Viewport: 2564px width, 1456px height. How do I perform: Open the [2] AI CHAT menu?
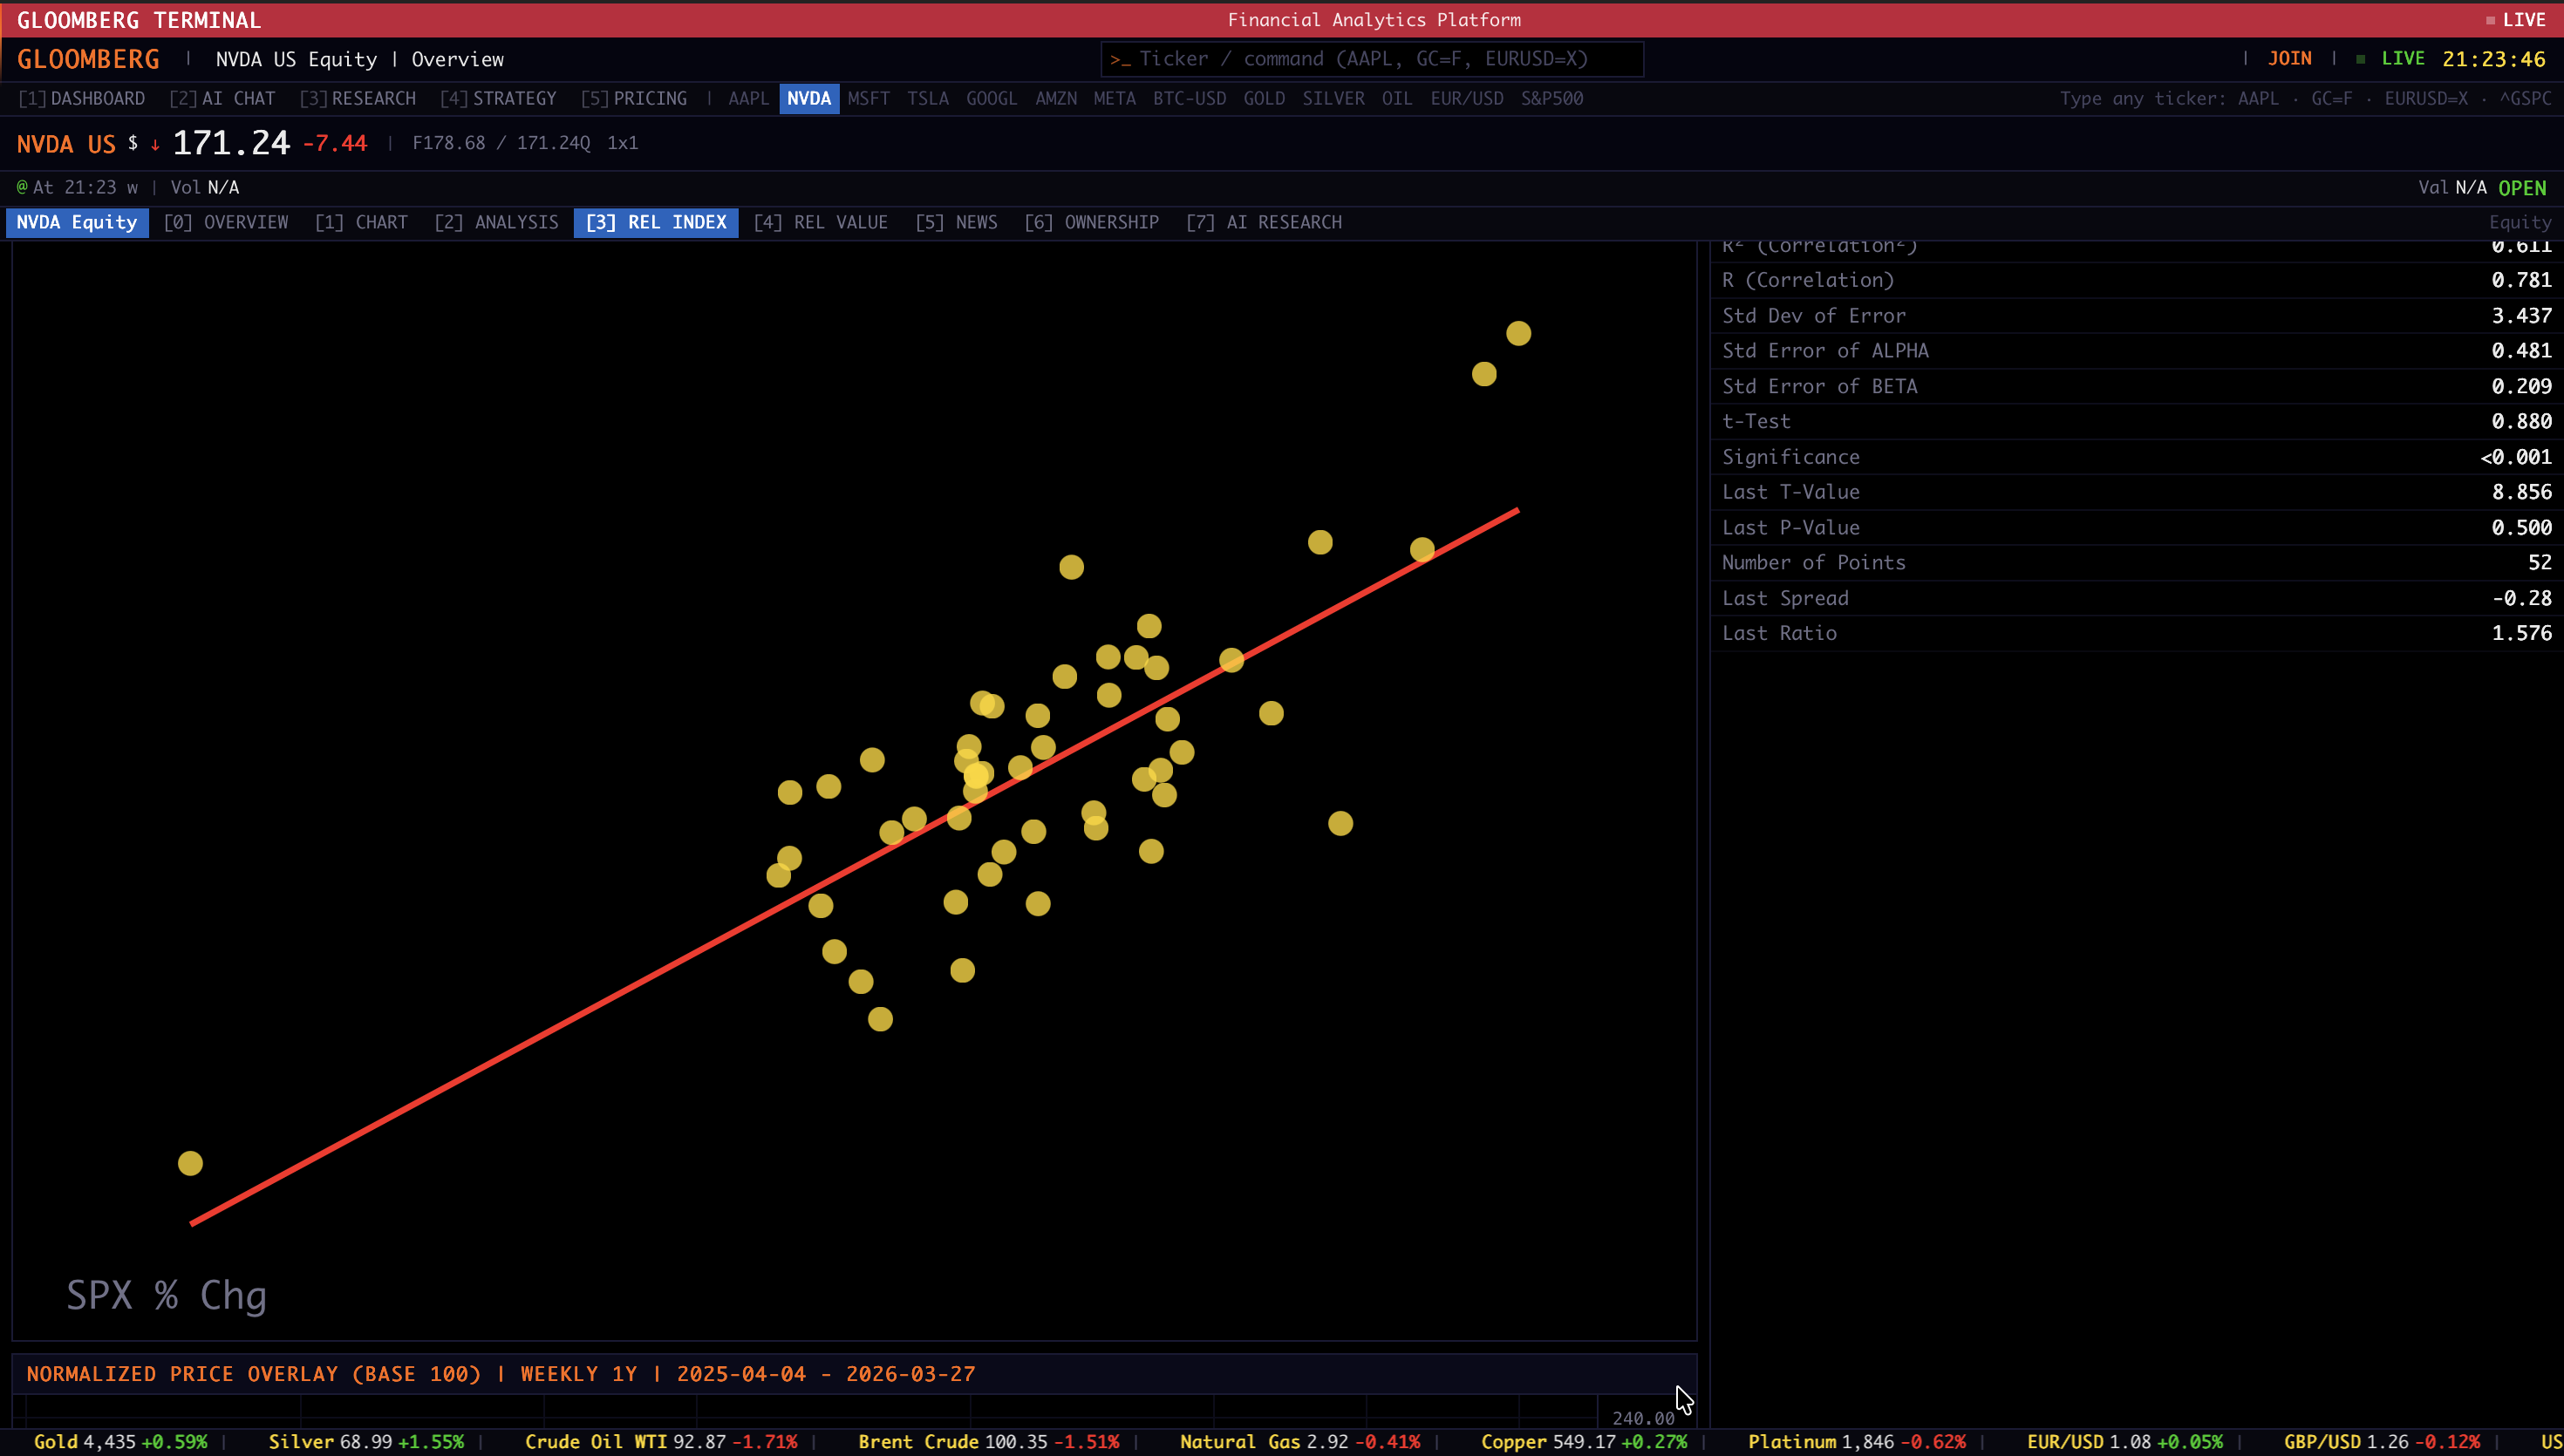[x=222, y=98]
